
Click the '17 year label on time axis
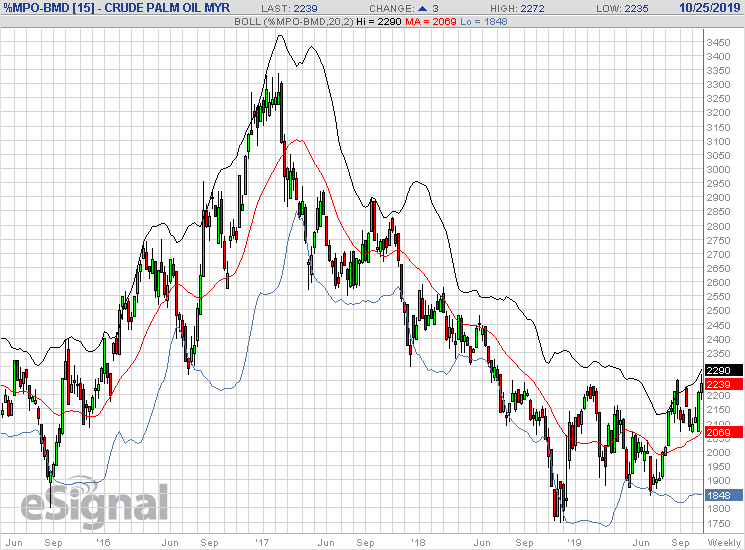[x=262, y=542]
